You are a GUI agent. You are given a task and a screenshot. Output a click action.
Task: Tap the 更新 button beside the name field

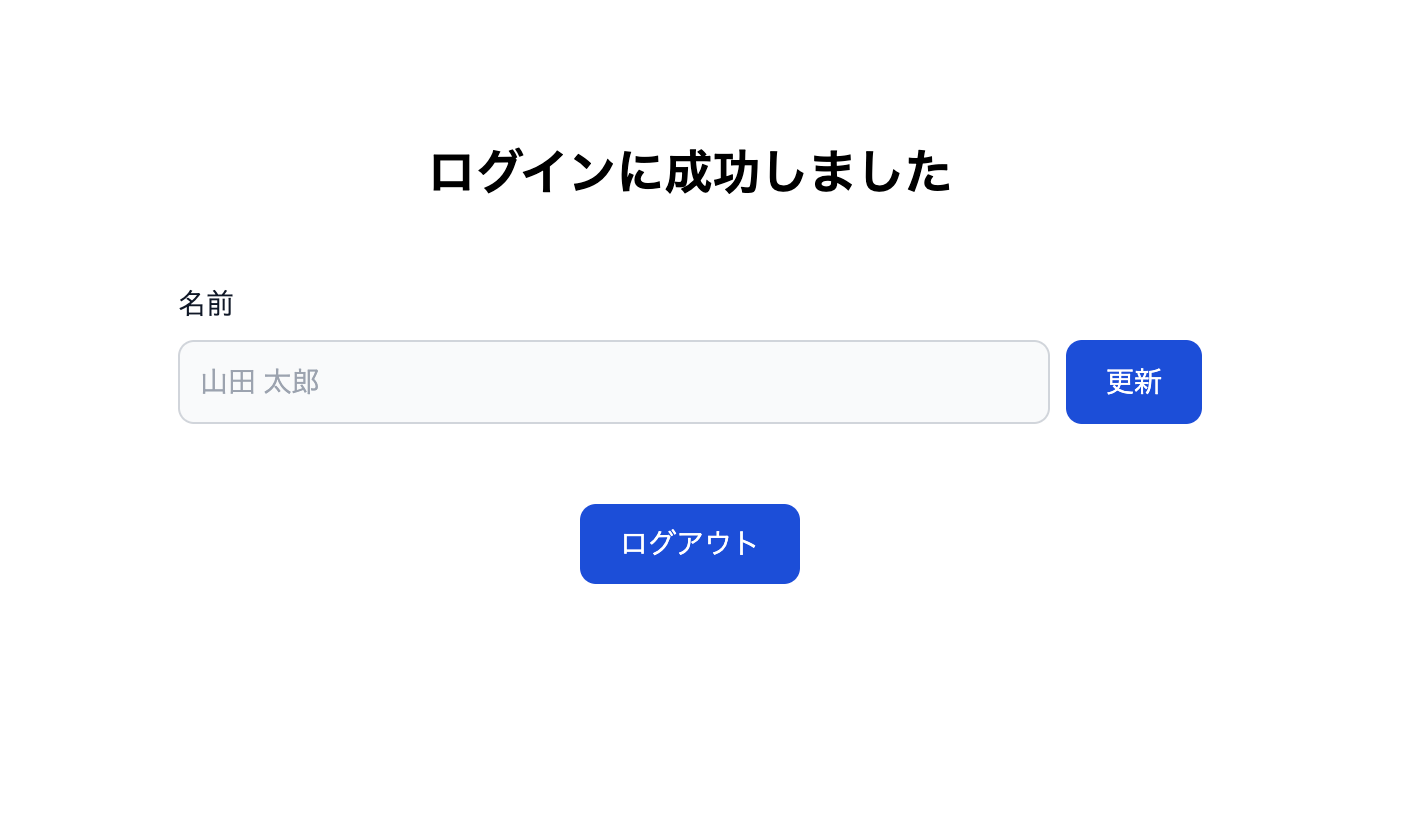pyautogui.click(x=1133, y=382)
